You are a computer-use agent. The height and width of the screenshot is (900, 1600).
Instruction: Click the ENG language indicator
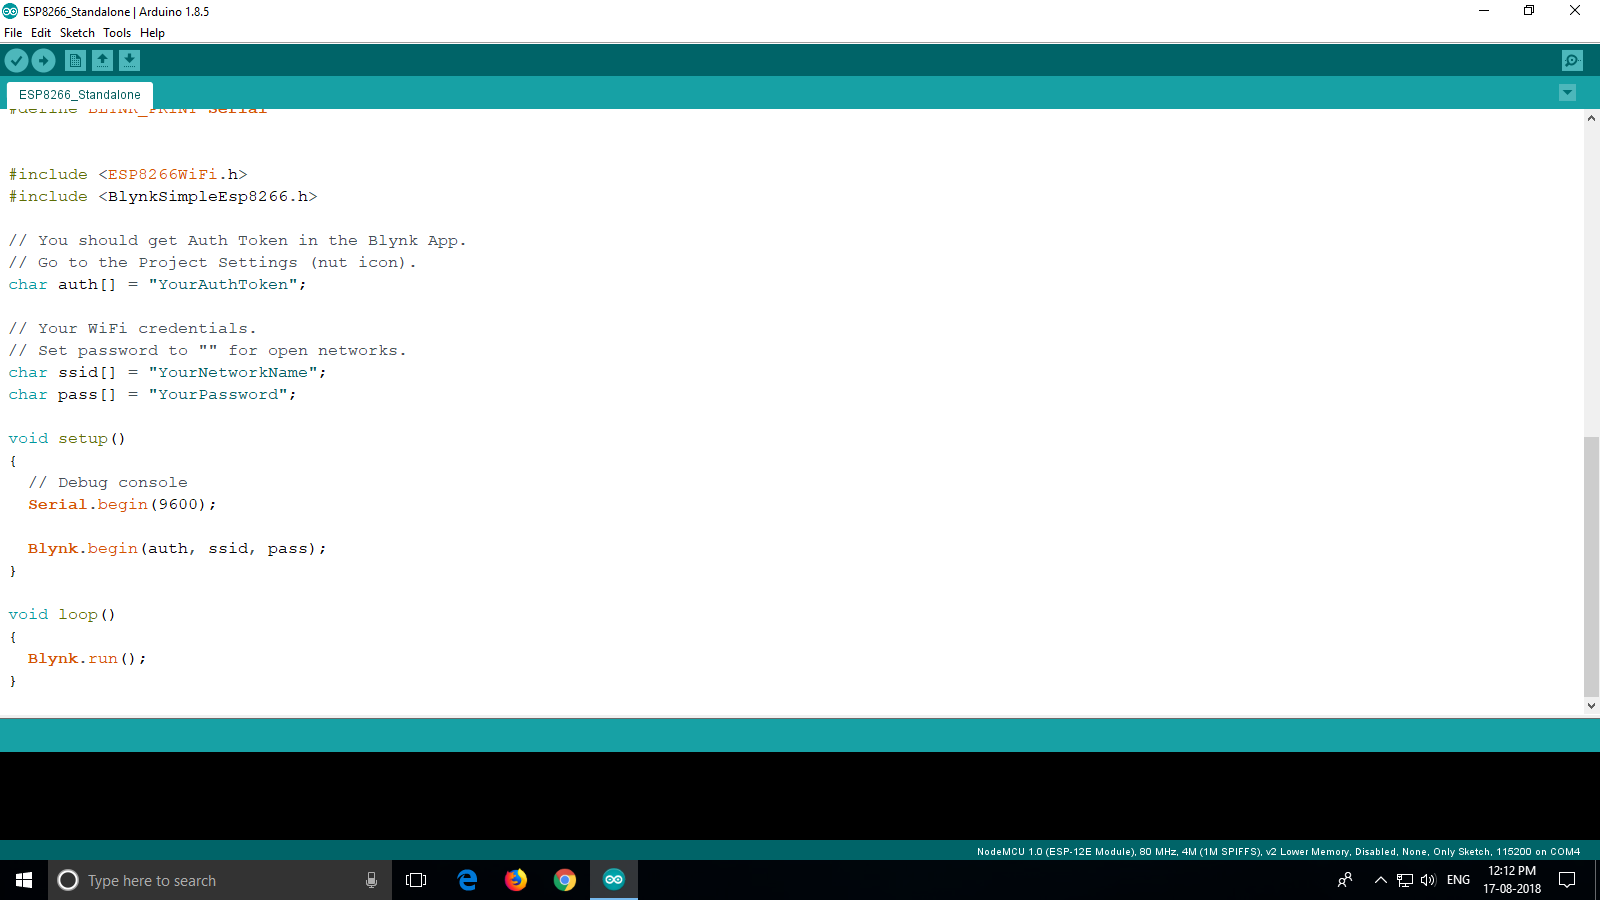[1459, 880]
